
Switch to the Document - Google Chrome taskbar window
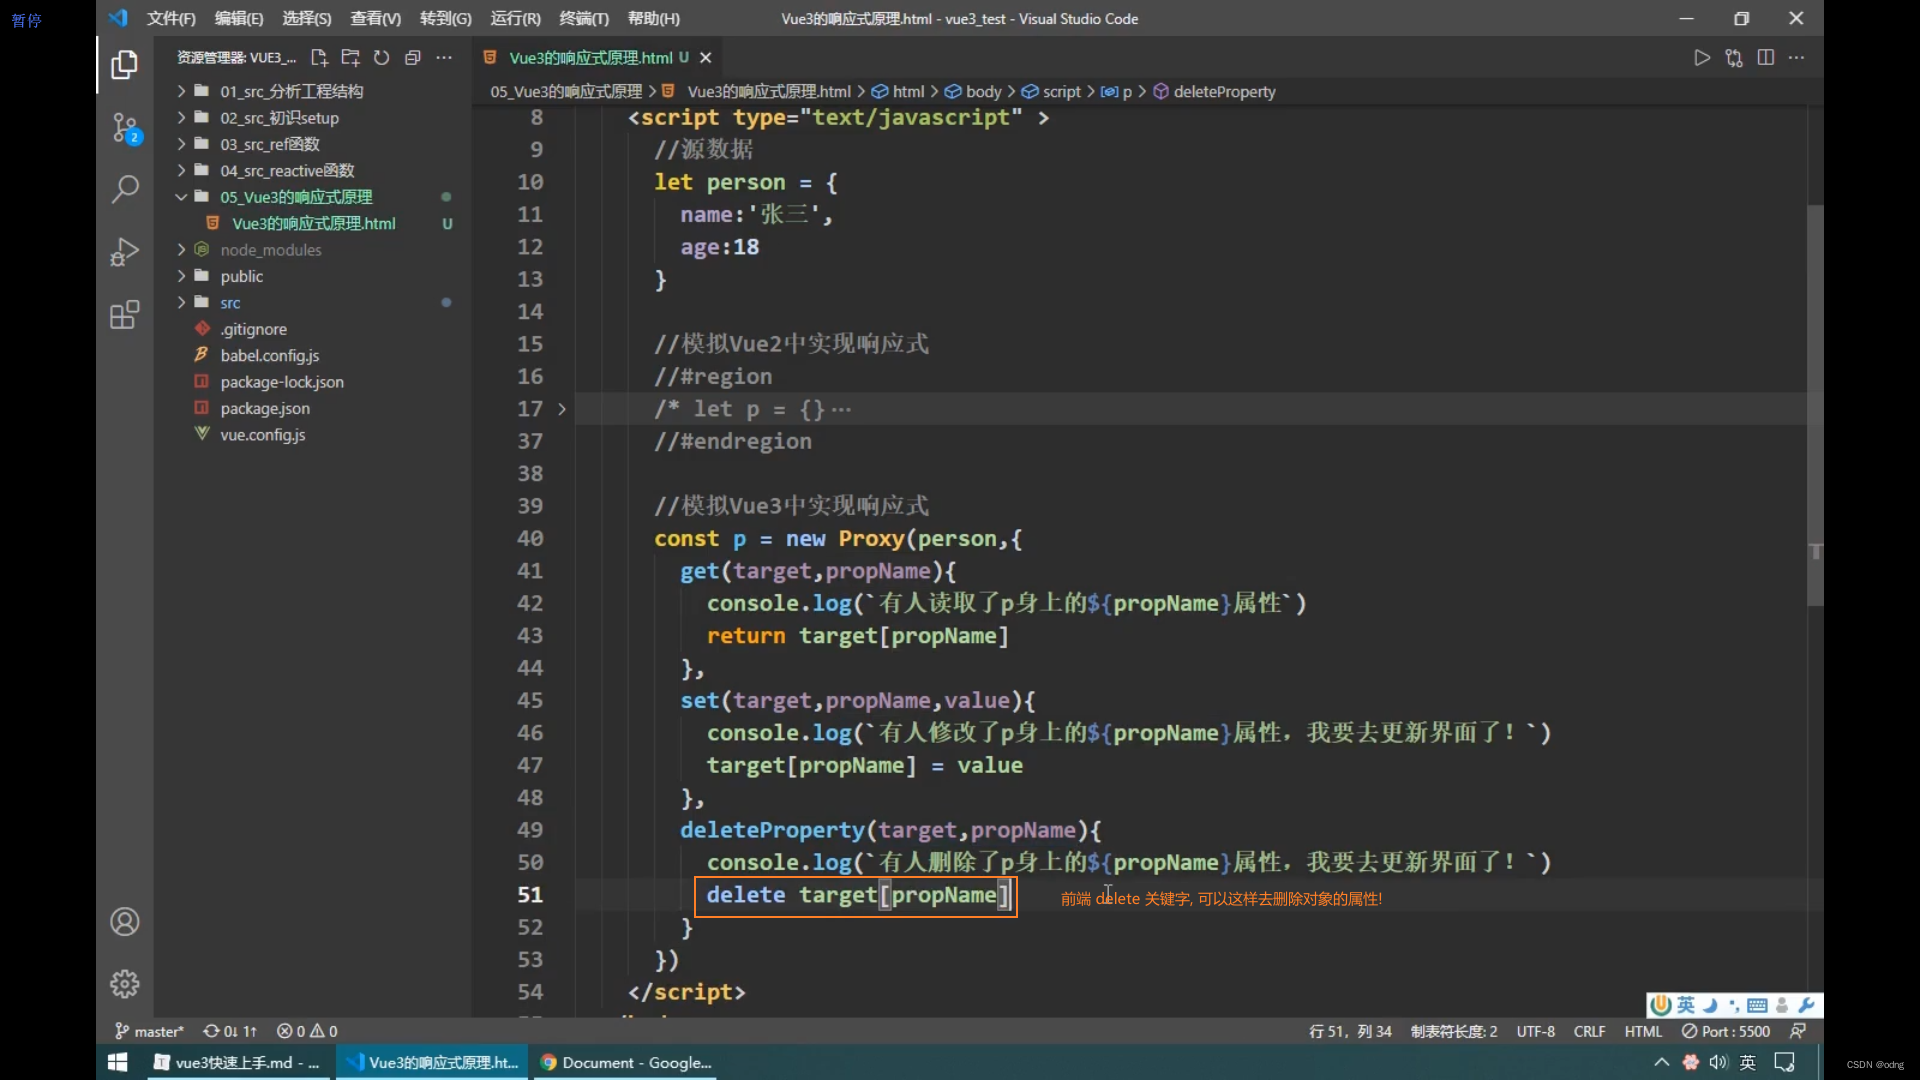point(625,1062)
